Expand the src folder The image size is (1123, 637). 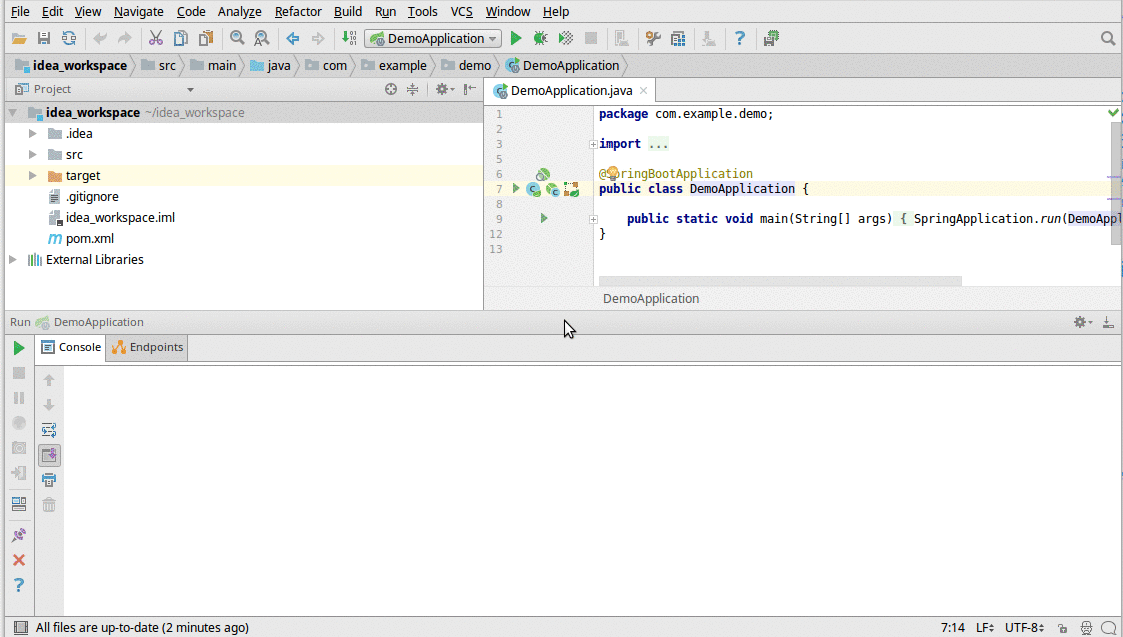(32, 155)
